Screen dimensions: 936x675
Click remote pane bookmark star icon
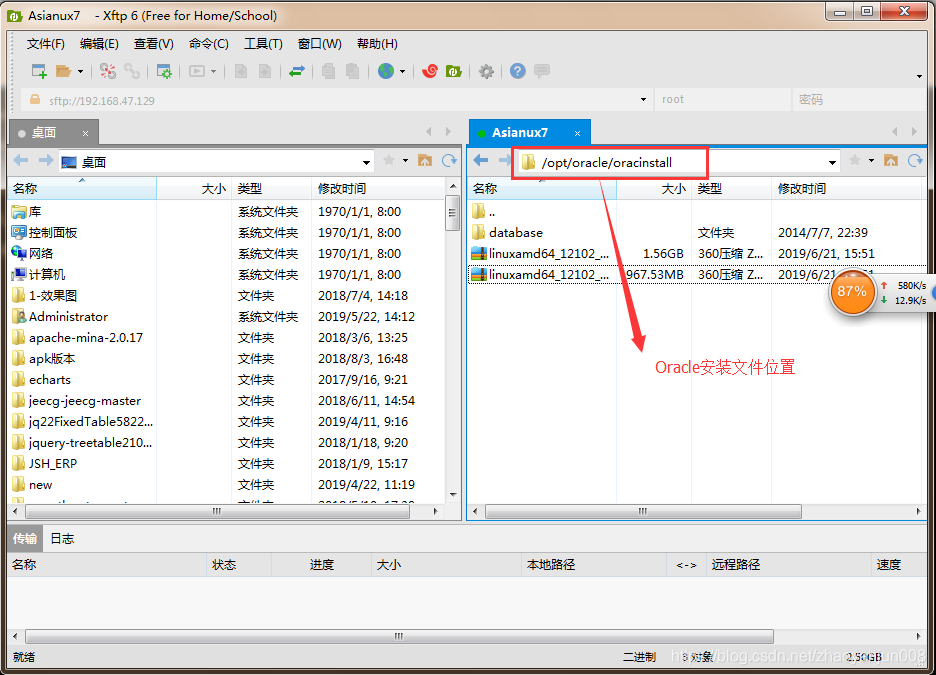pyautogui.click(x=855, y=160)
